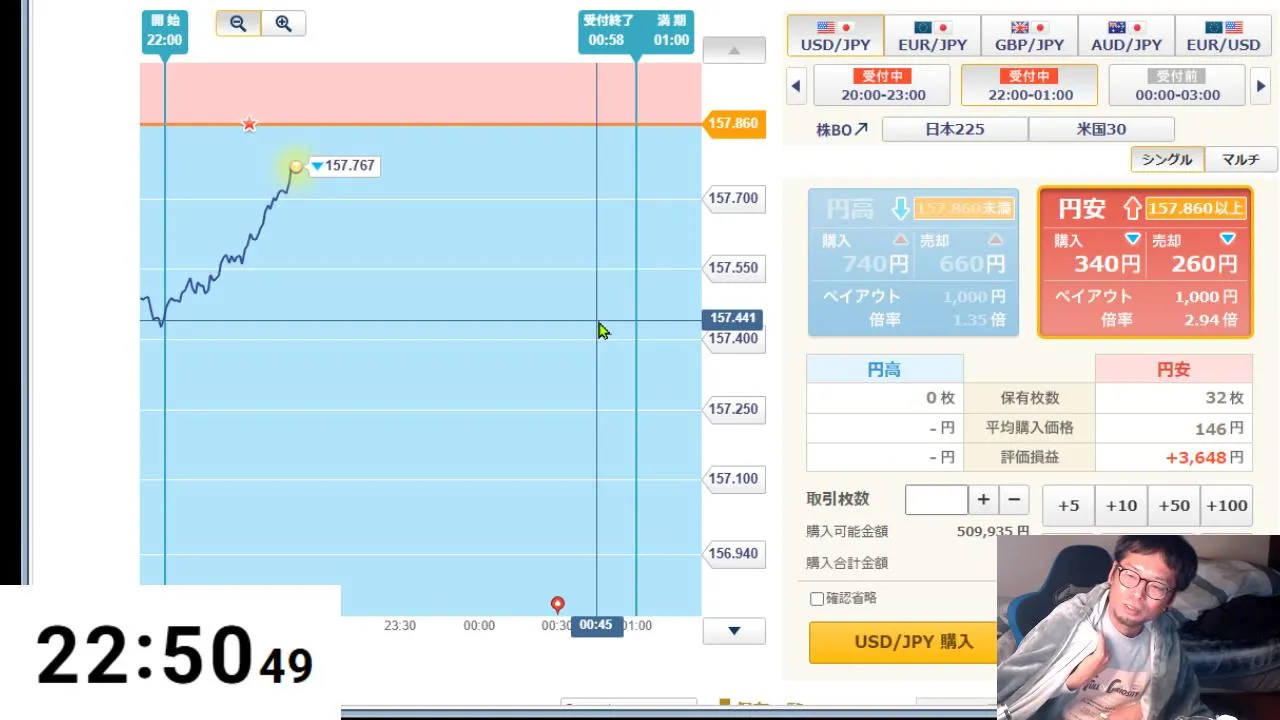This screenshot has width=1280, height=720.
Task: Click 購入可能金額 amount 509,935円
Action: tap(993, 532)
